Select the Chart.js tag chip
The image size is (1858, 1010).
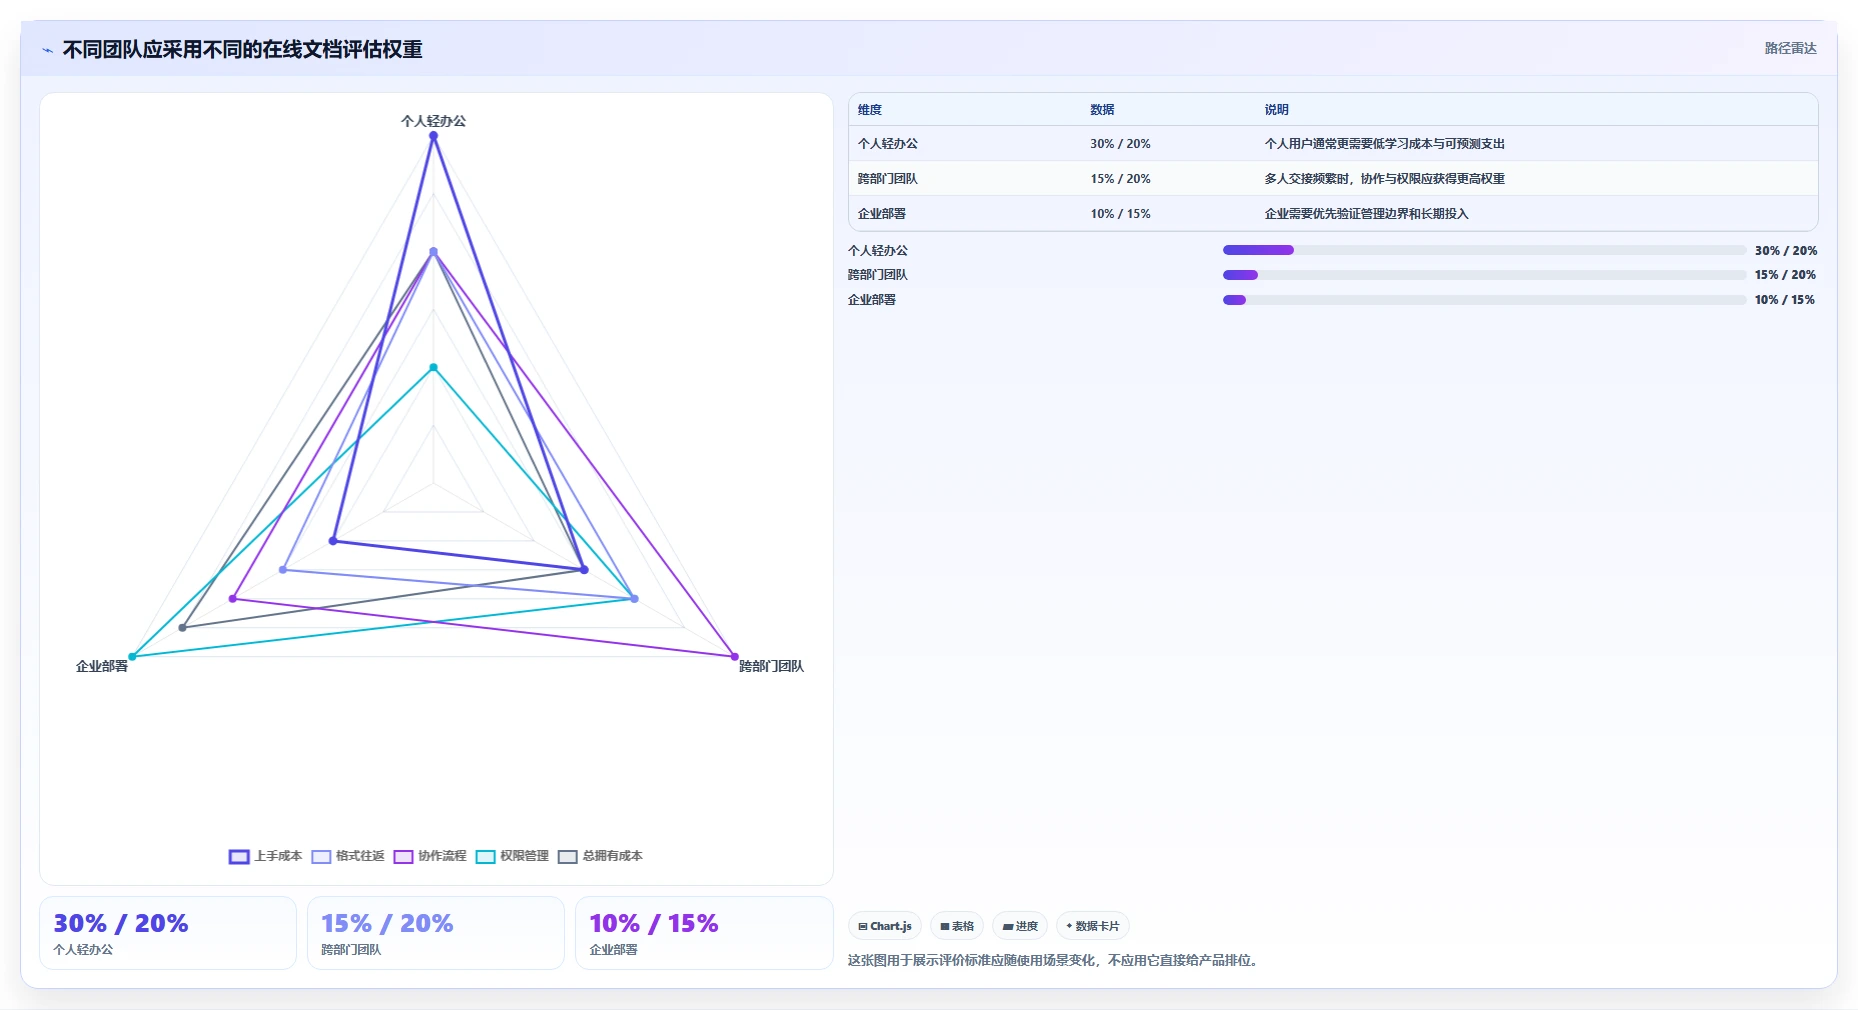885,926
